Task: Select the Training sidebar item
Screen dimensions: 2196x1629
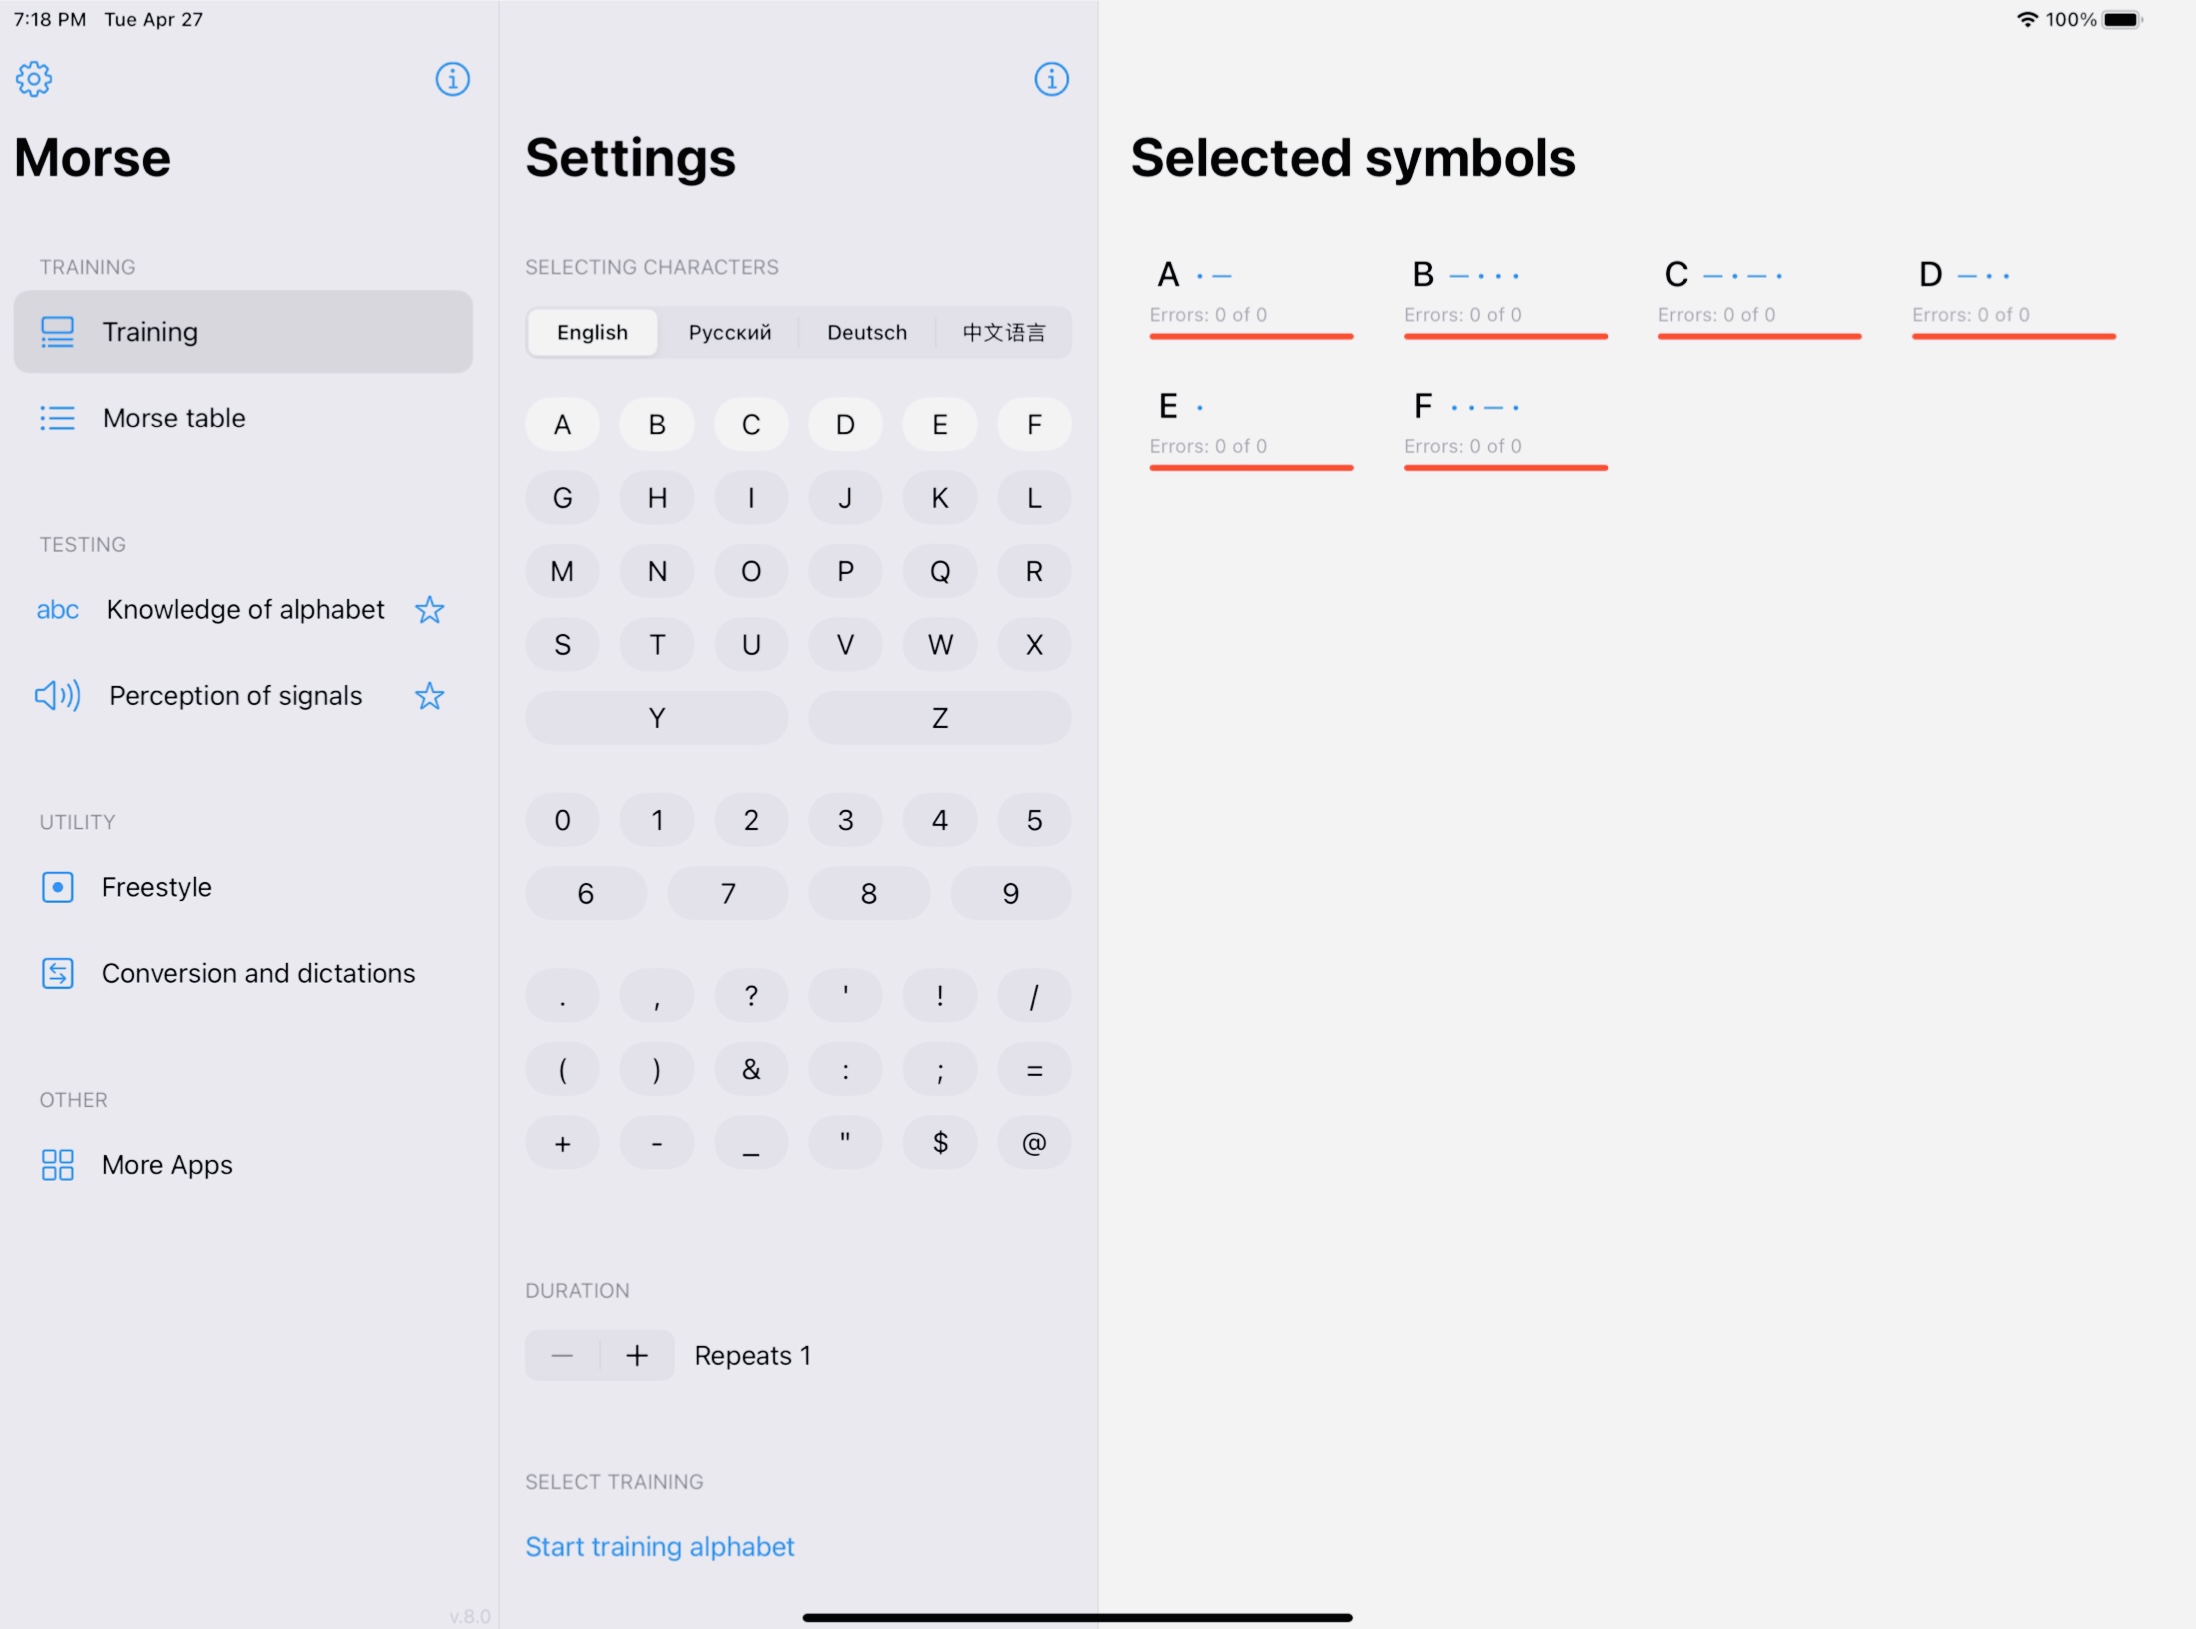Action: [243, 332]
